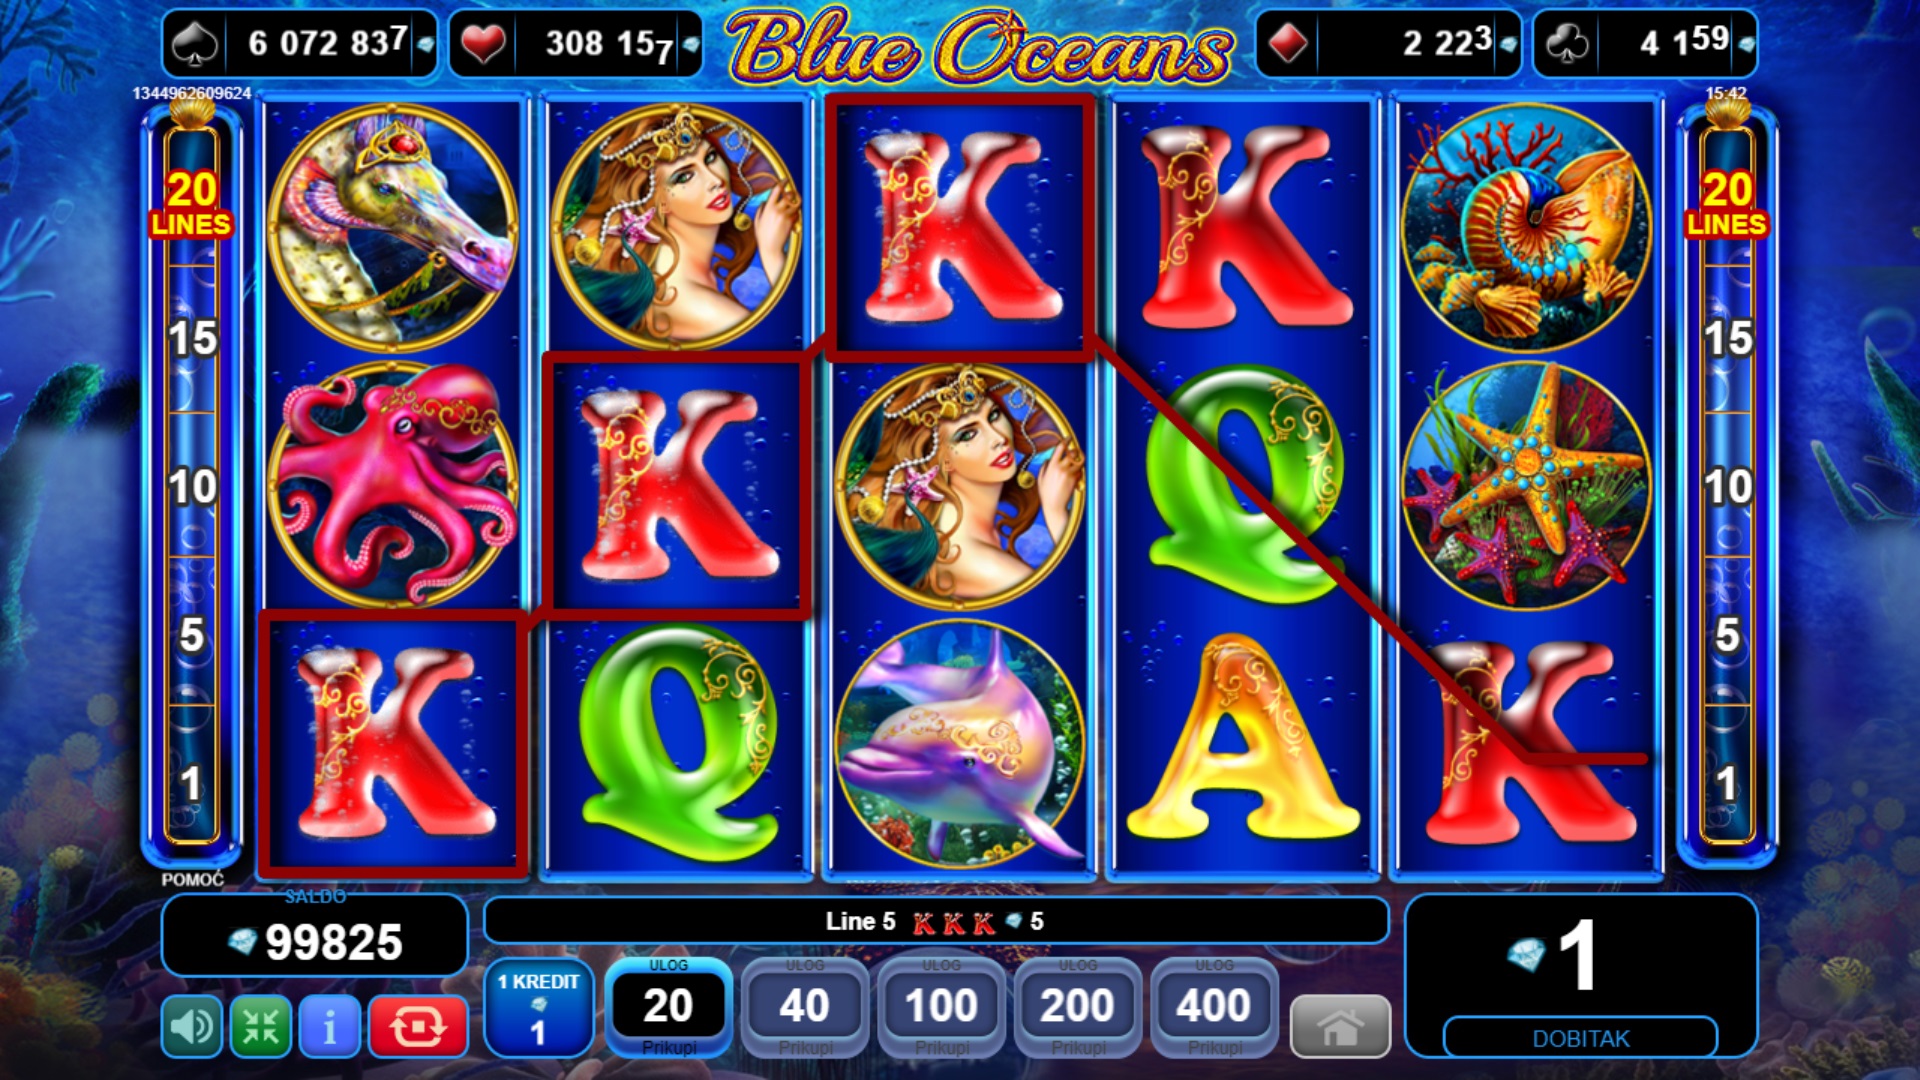1920x1080 pixels.
Task: Click the seahorse symbol on reel one
Action: tap(392, 228)
